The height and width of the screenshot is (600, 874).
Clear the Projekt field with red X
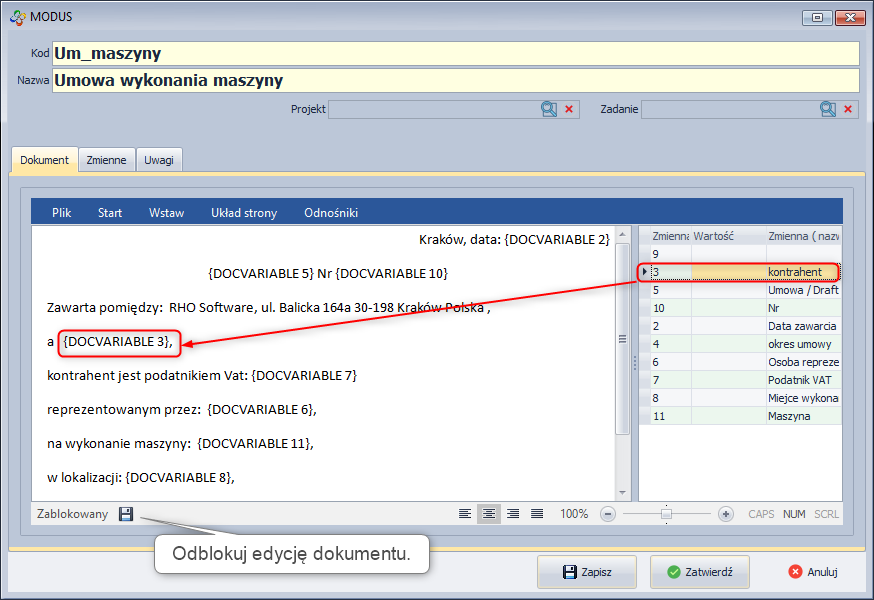click(569, 109)
